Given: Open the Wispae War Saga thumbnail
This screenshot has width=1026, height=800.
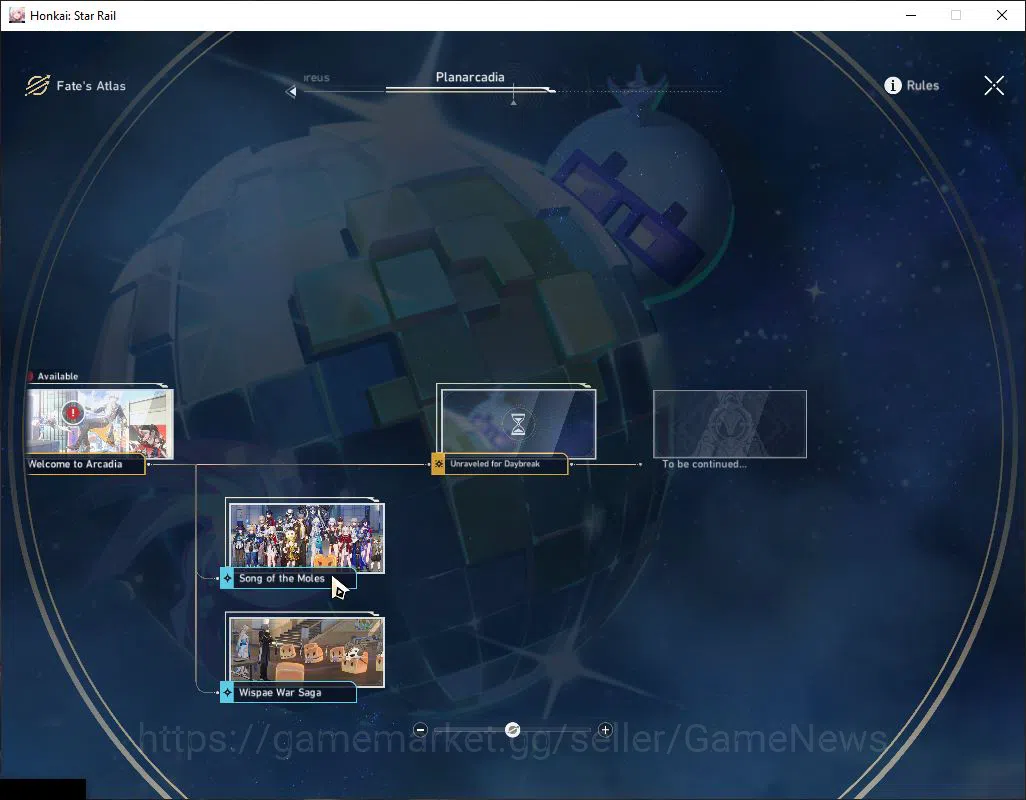Looking at the screenshot, I should click(306, 652).
